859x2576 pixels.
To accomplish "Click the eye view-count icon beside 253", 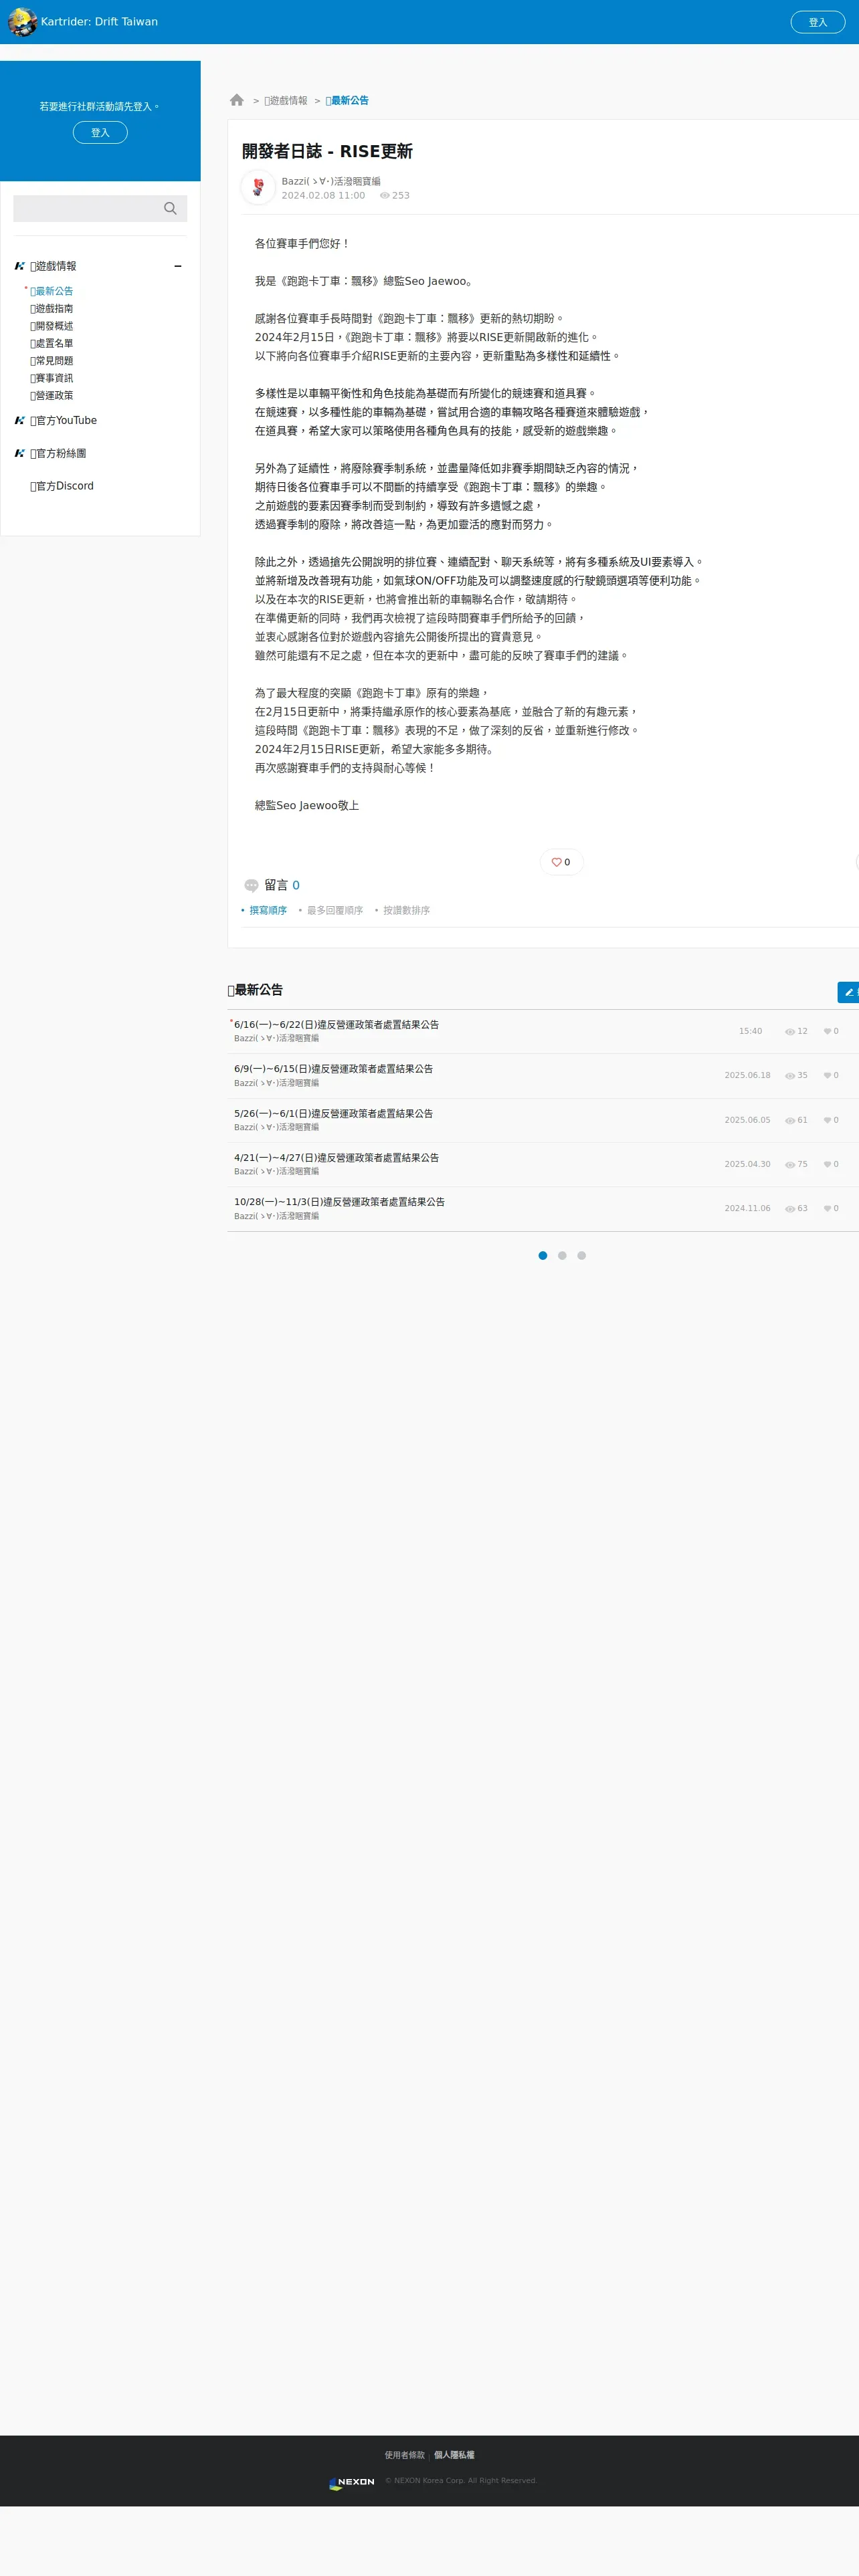I will [x=384, y=196].
